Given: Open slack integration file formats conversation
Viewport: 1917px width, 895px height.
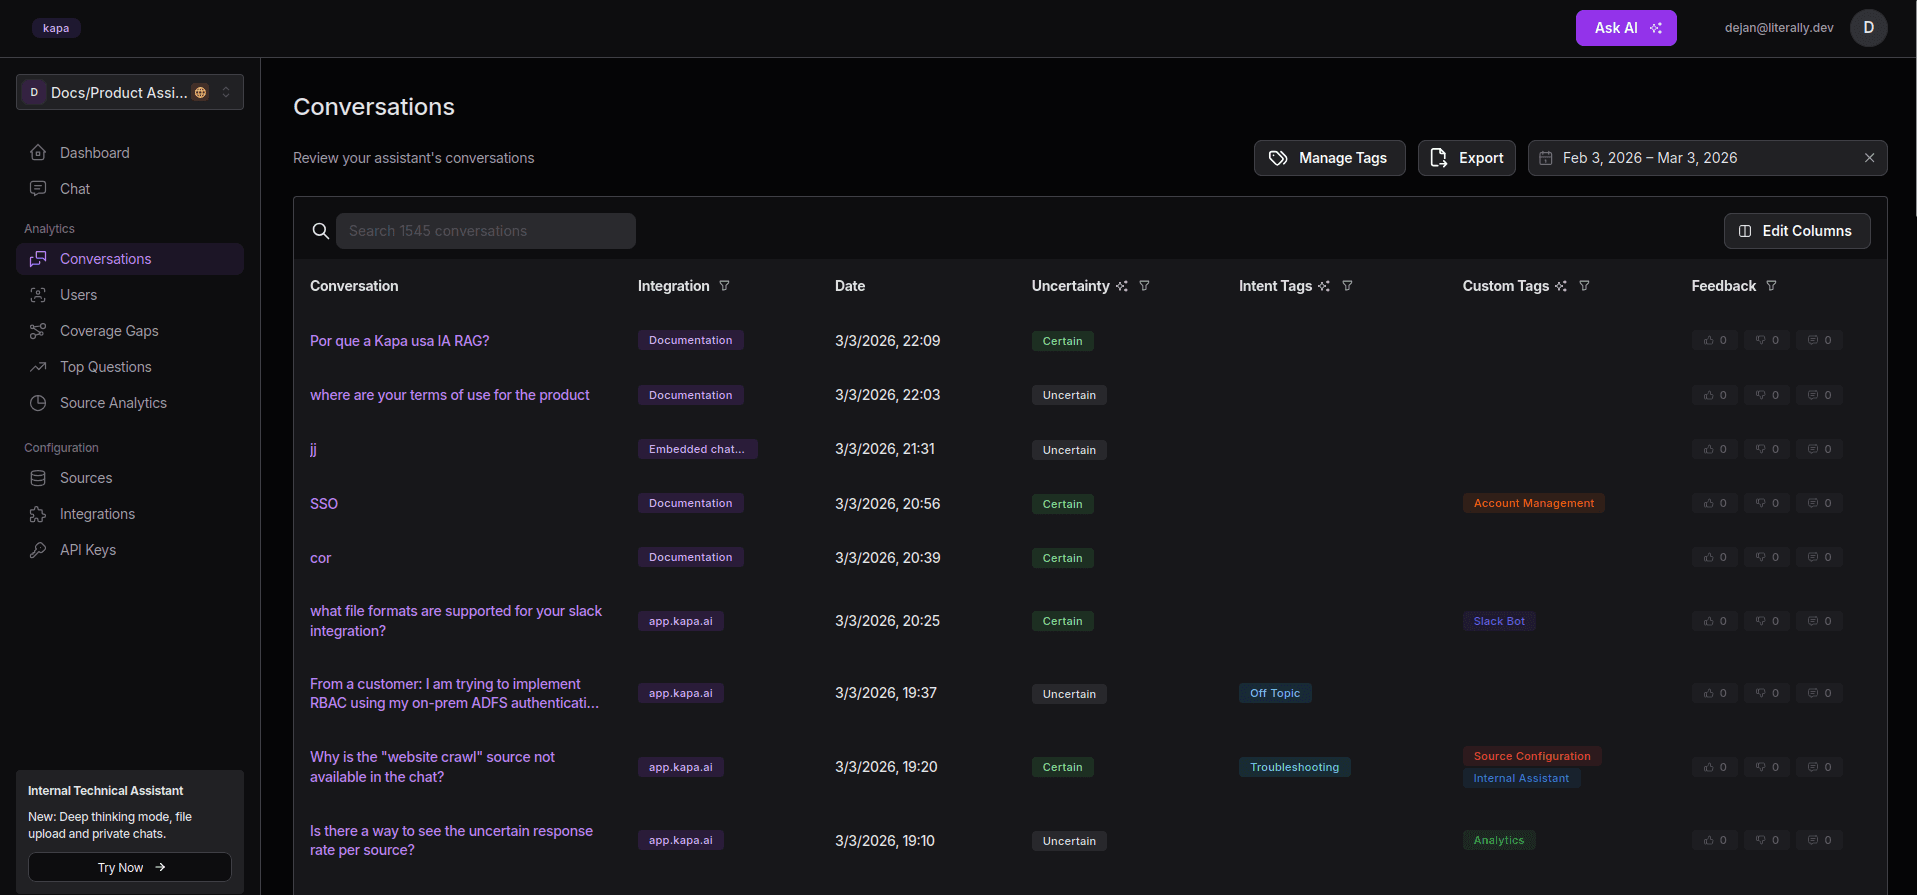Looking at the screenshot, I should point(456,621).
